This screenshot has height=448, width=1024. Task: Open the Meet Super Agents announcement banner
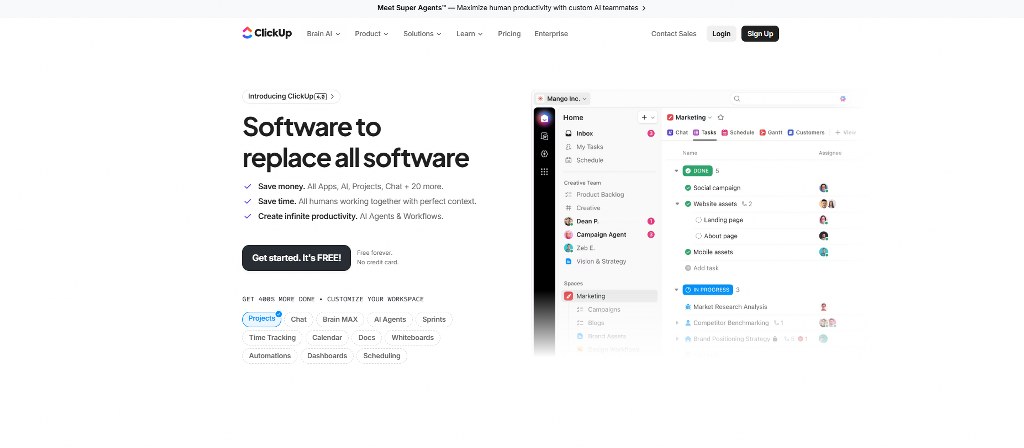[x=511, y=8]
